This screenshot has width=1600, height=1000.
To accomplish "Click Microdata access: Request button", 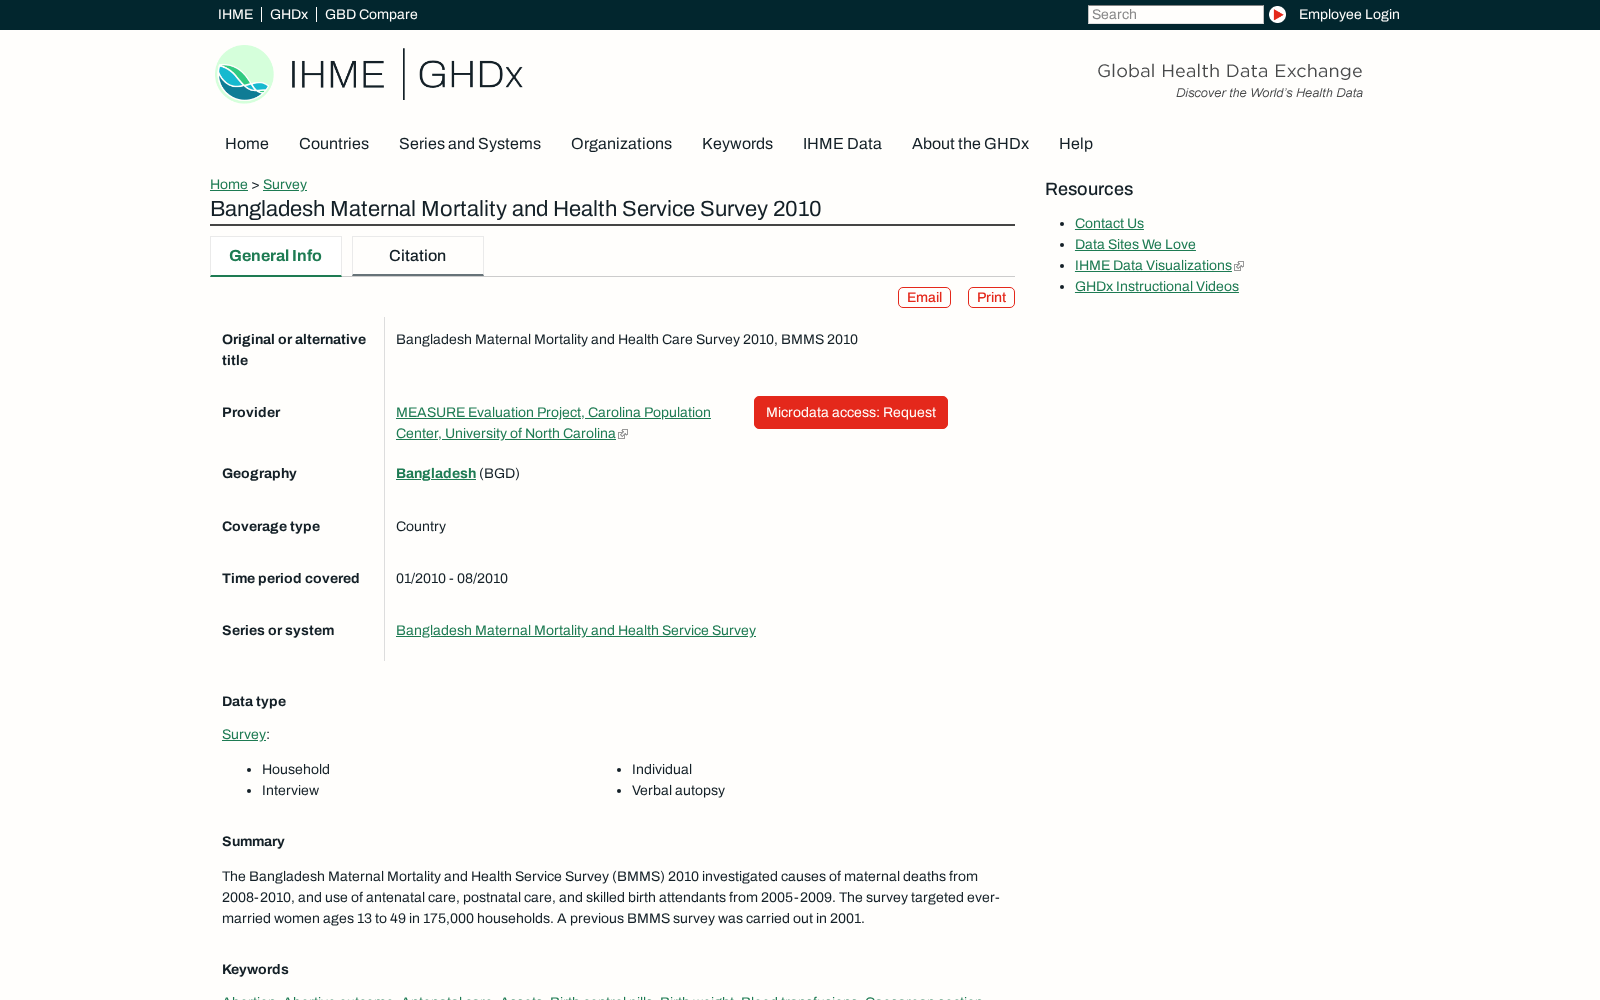I will coord(851,412).
